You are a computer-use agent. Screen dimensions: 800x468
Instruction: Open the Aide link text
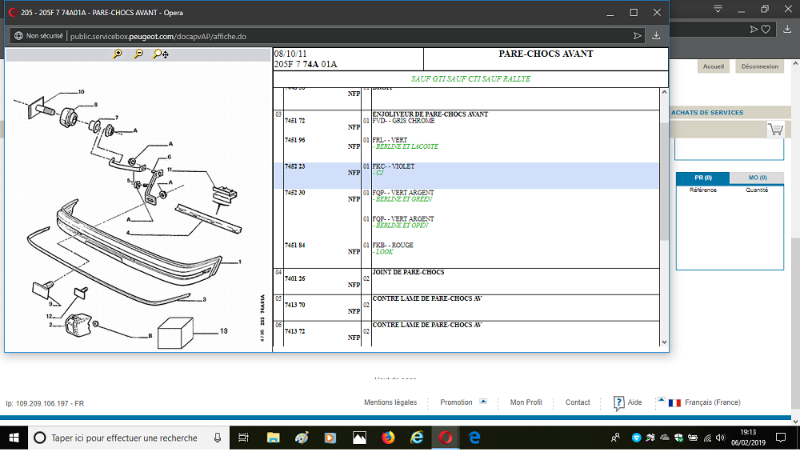pyautogui.click(x=635, y=403)
